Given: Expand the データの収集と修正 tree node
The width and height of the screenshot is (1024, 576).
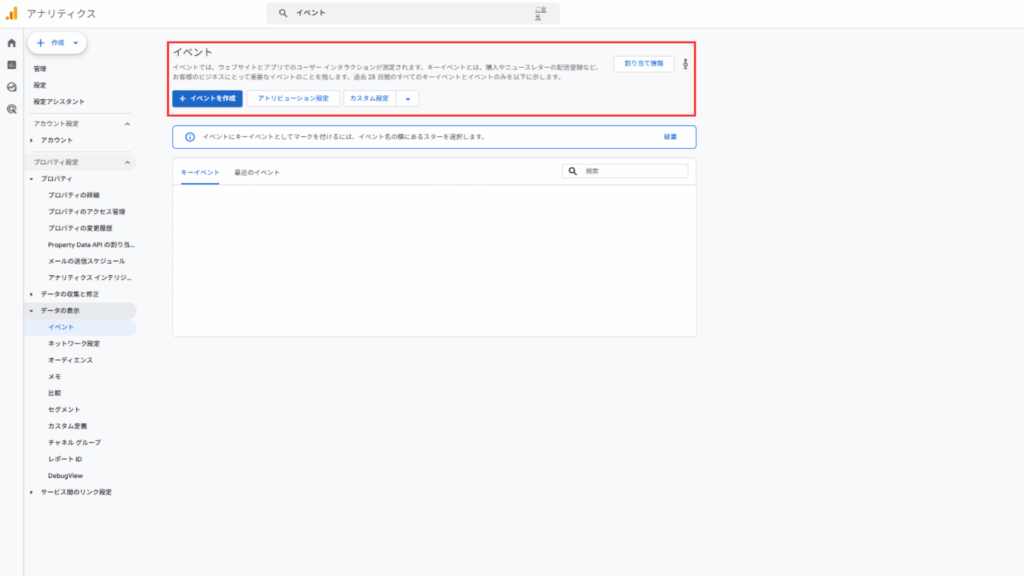Looking at the screenshot, I should click(x=32, y=294).
